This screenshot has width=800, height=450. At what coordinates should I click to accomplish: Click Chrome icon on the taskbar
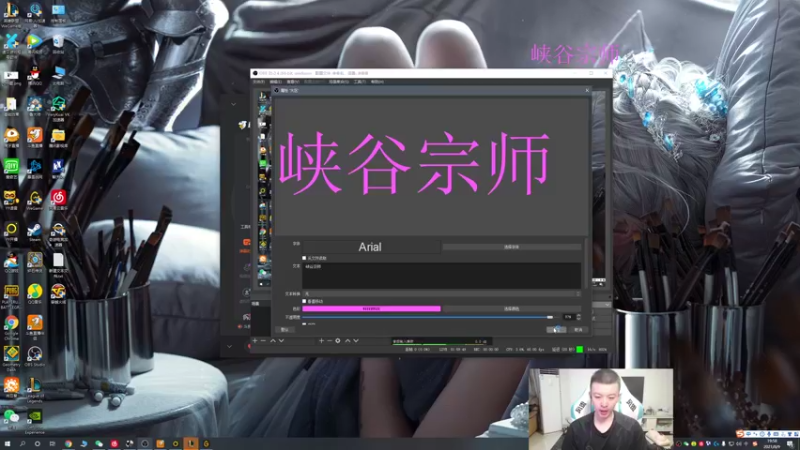(68, 444)
